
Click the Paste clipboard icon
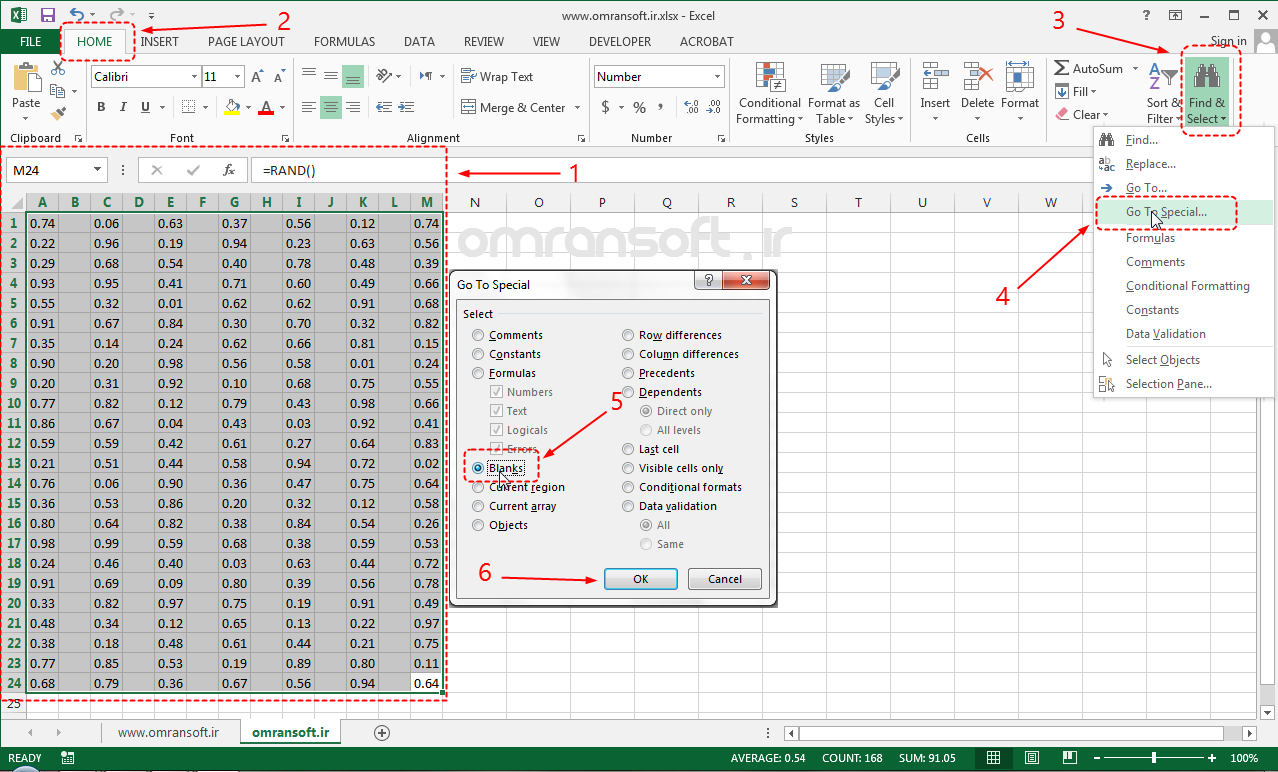[x=26, y=77]
